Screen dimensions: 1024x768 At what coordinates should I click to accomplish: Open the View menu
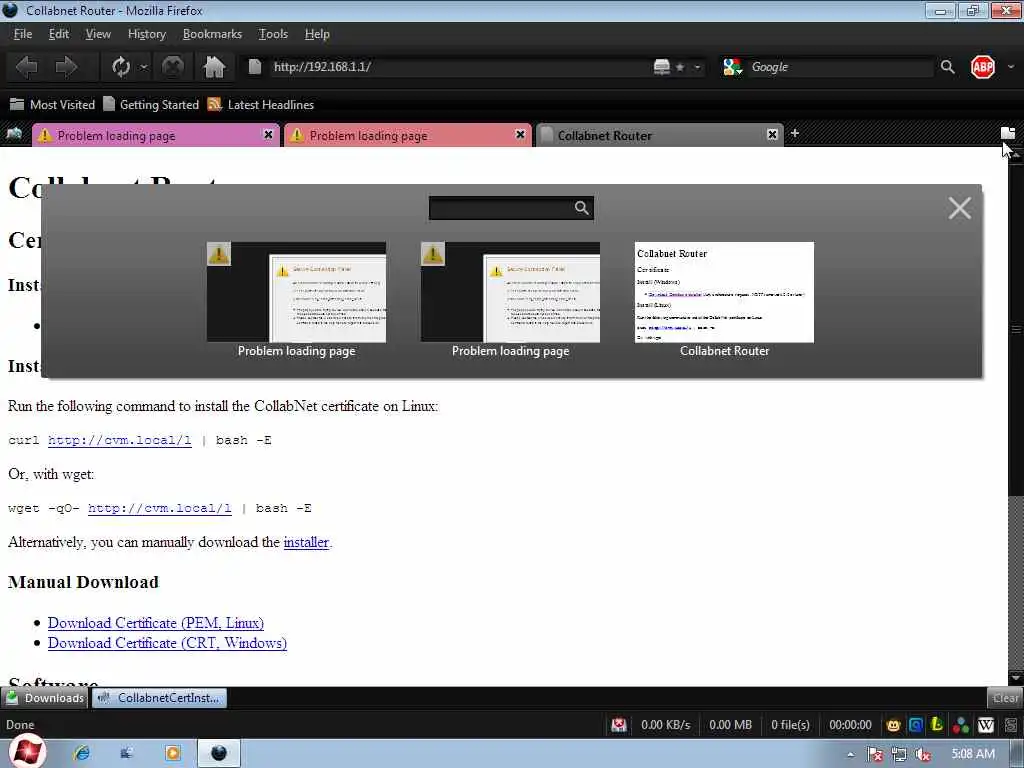pos(98,34)
